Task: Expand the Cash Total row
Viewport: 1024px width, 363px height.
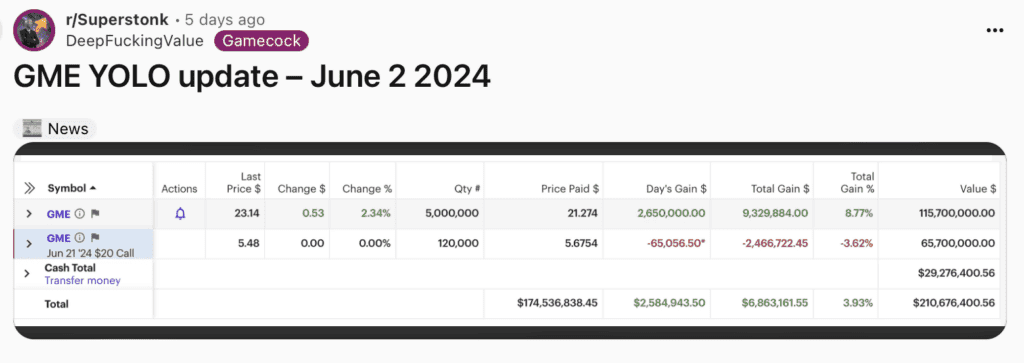Action: (x=27, y=274)
